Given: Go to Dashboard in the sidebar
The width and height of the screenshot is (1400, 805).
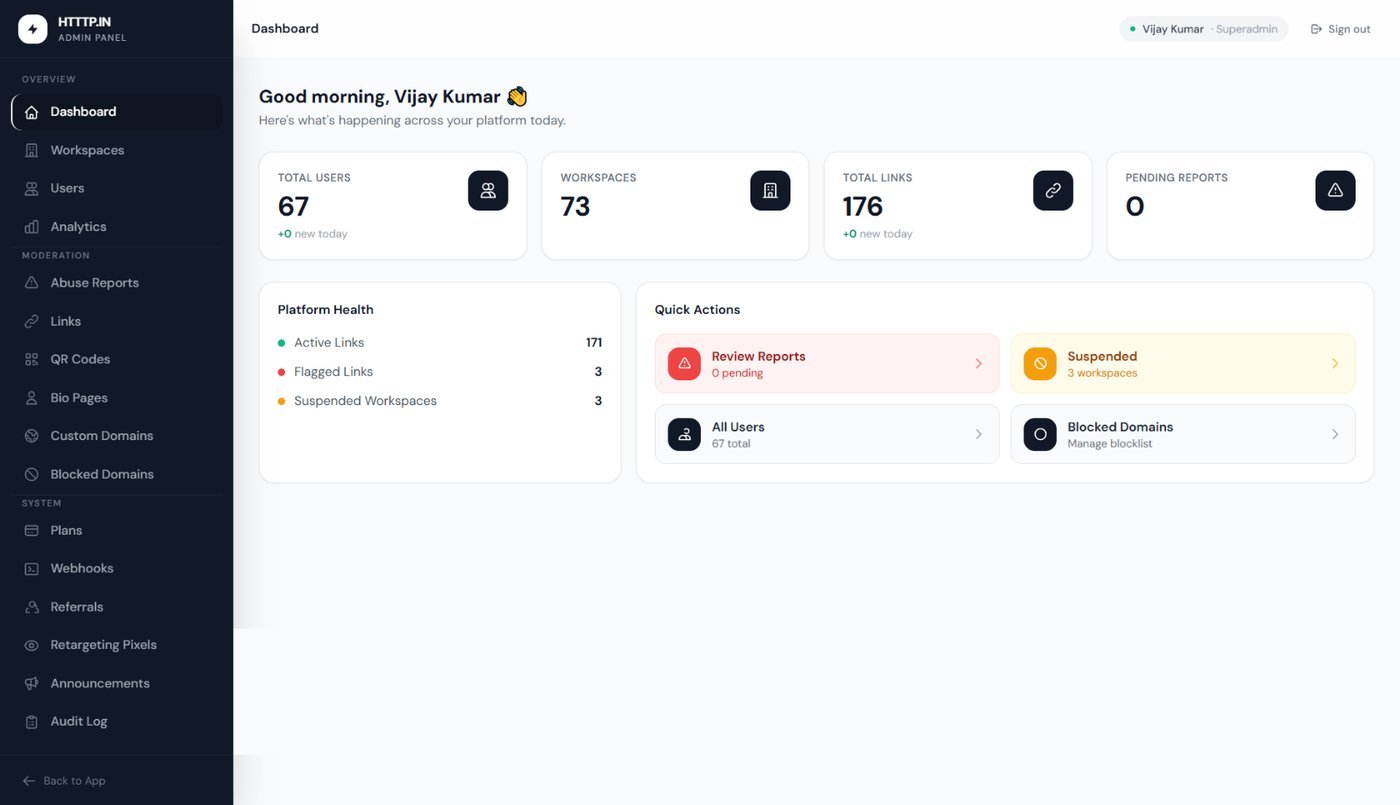Looking at the screenshot, I should [x=117, y=112].
